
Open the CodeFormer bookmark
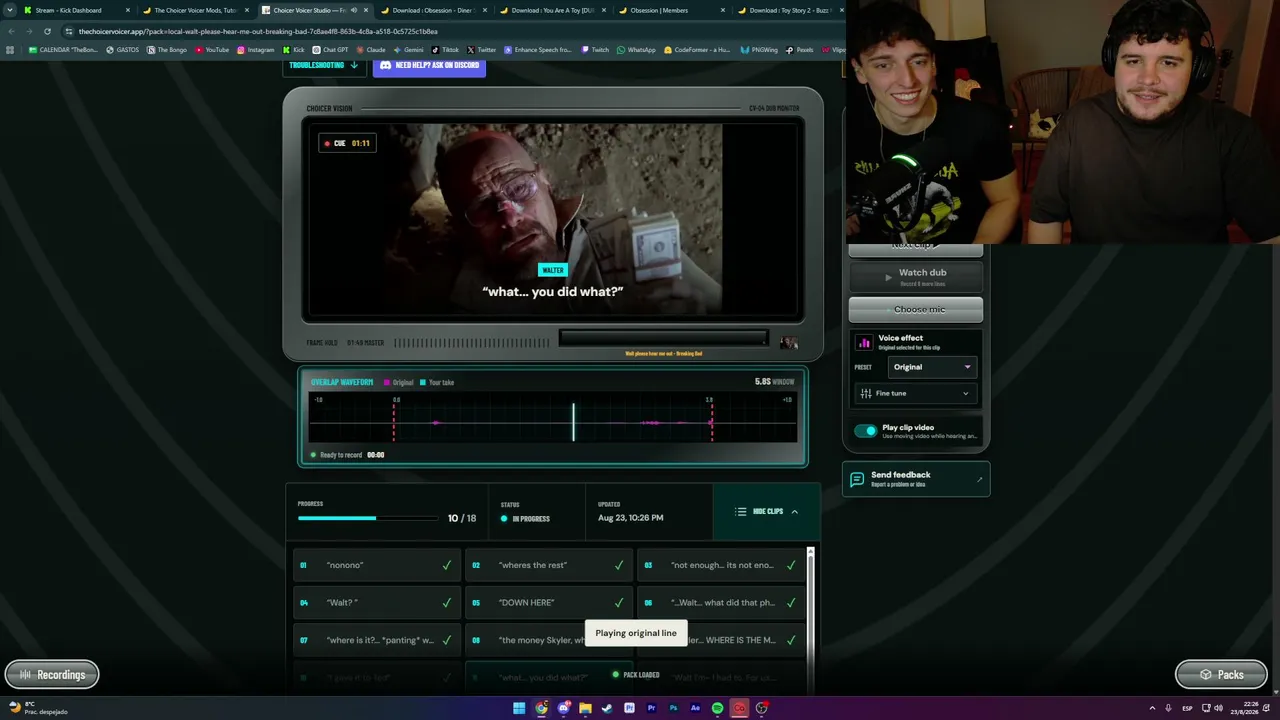[x=697, y=50]
